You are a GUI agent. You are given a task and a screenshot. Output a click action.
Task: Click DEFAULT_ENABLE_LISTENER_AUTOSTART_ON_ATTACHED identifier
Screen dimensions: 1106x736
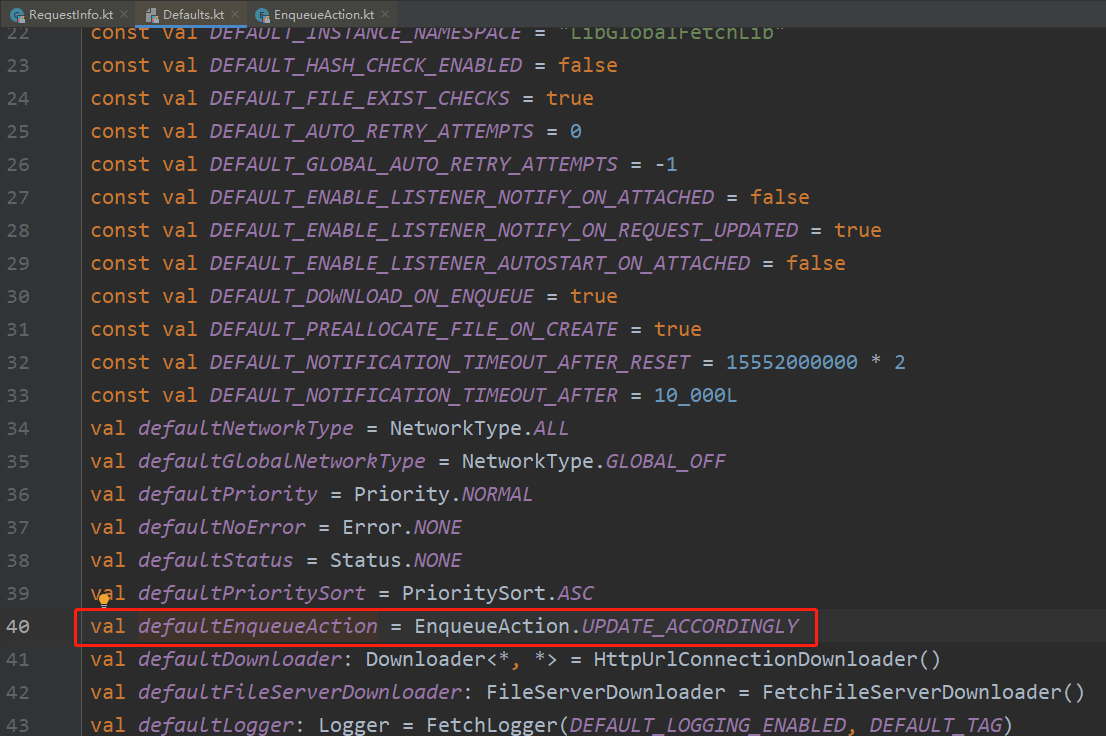click(480, 264)
